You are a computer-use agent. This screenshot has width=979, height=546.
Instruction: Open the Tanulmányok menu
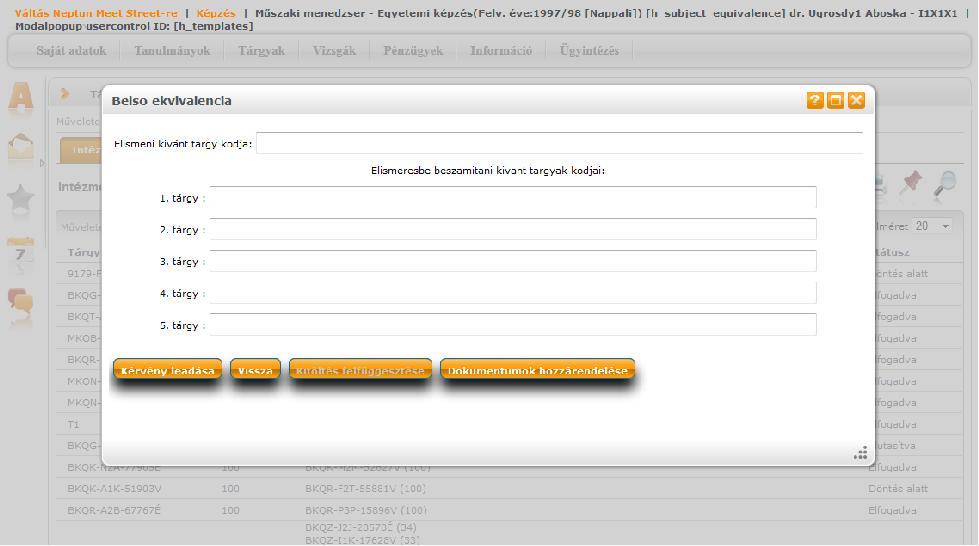(x=172, y=51)
